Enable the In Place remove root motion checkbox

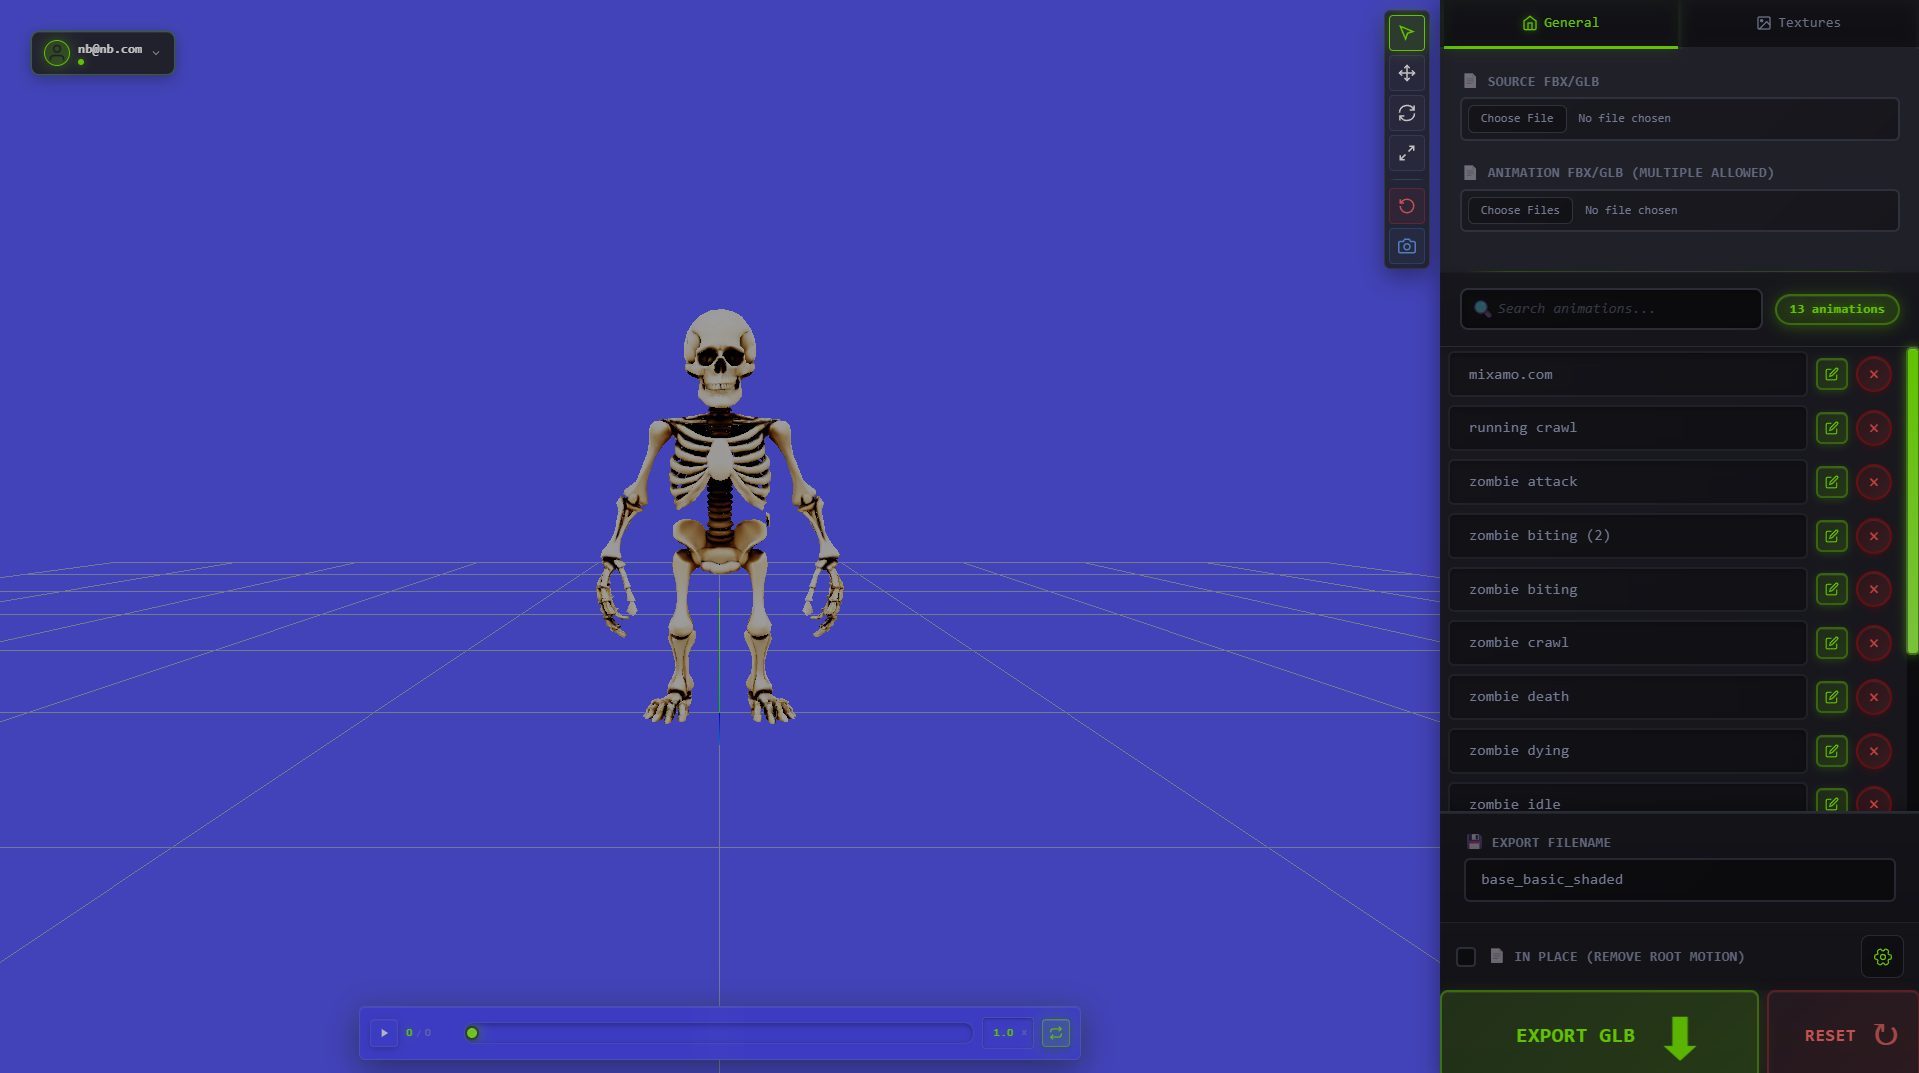coord(1466,957)
